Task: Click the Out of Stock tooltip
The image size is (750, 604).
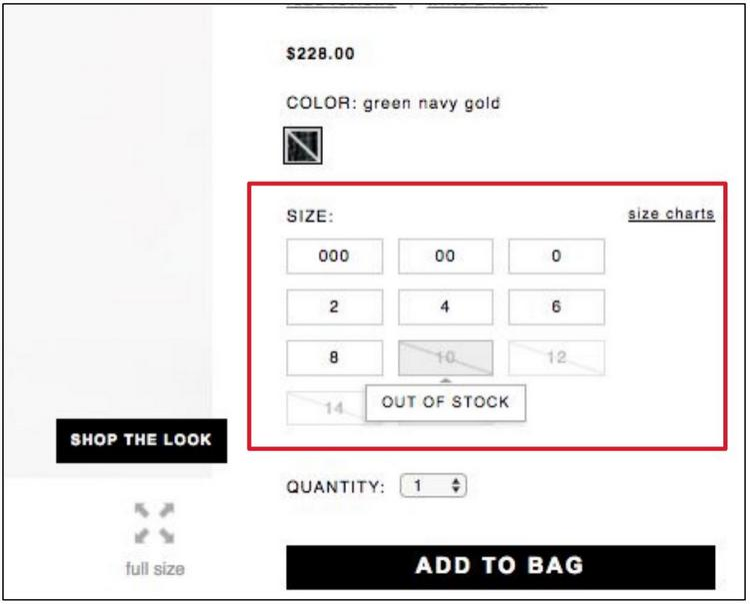Action: (x=445, y=402)
